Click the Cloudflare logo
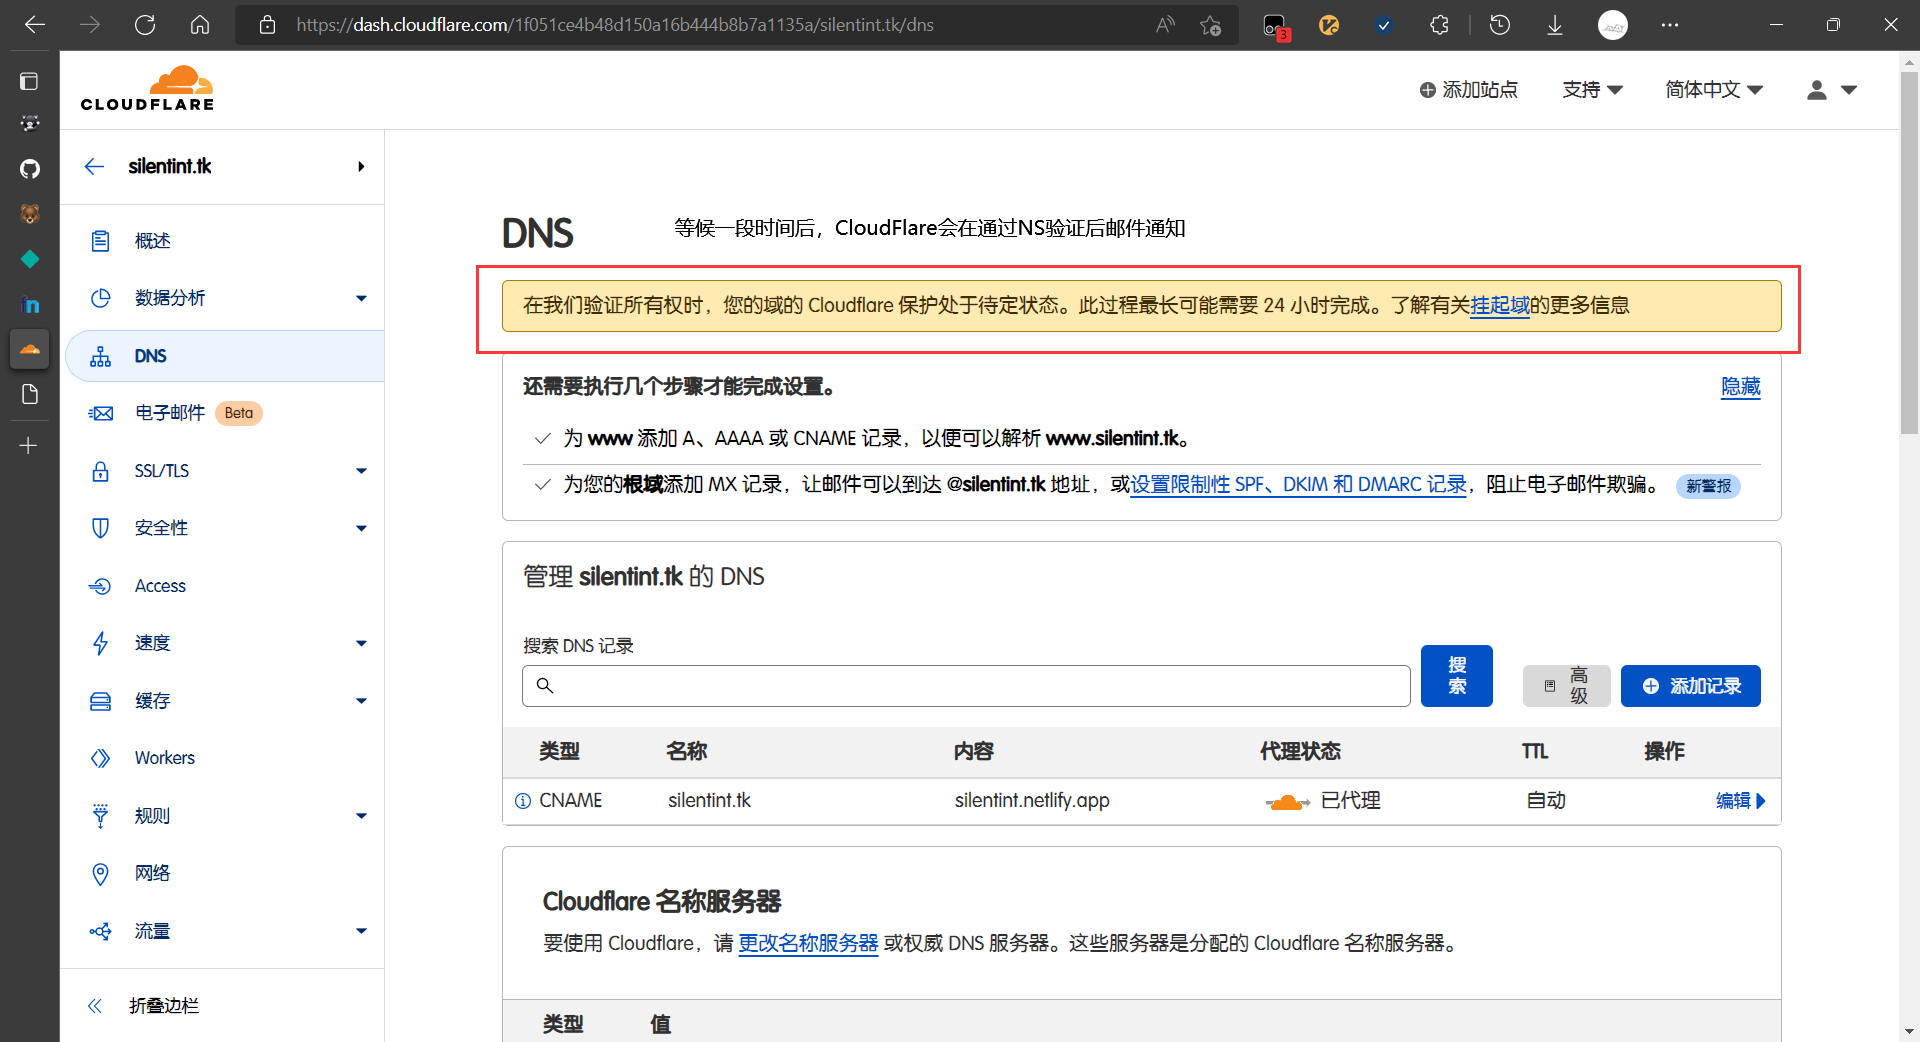Image resolution: width=1920 pixels, height=1042 pixels. pyautogui.click(x=147, y=89)
